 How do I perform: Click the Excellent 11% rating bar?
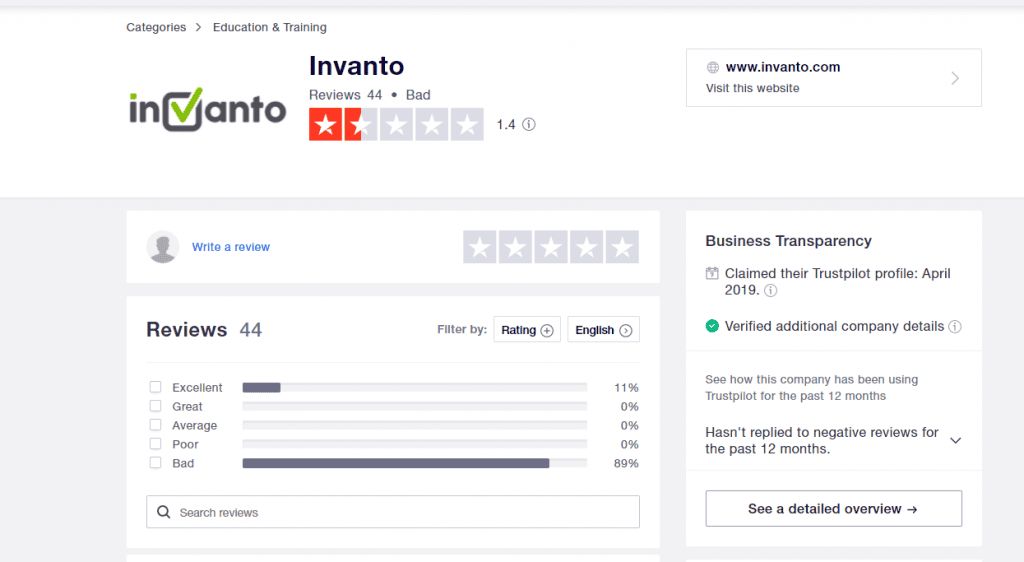(x=415, y=388)
